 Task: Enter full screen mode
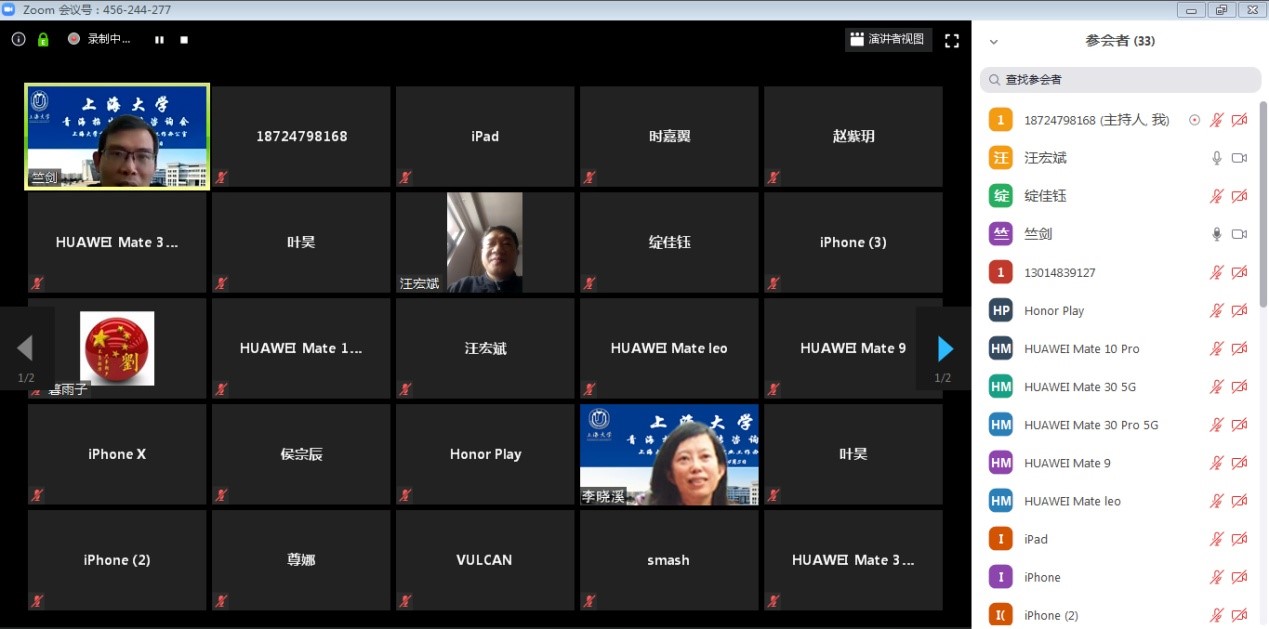click(x=951, y=40)
